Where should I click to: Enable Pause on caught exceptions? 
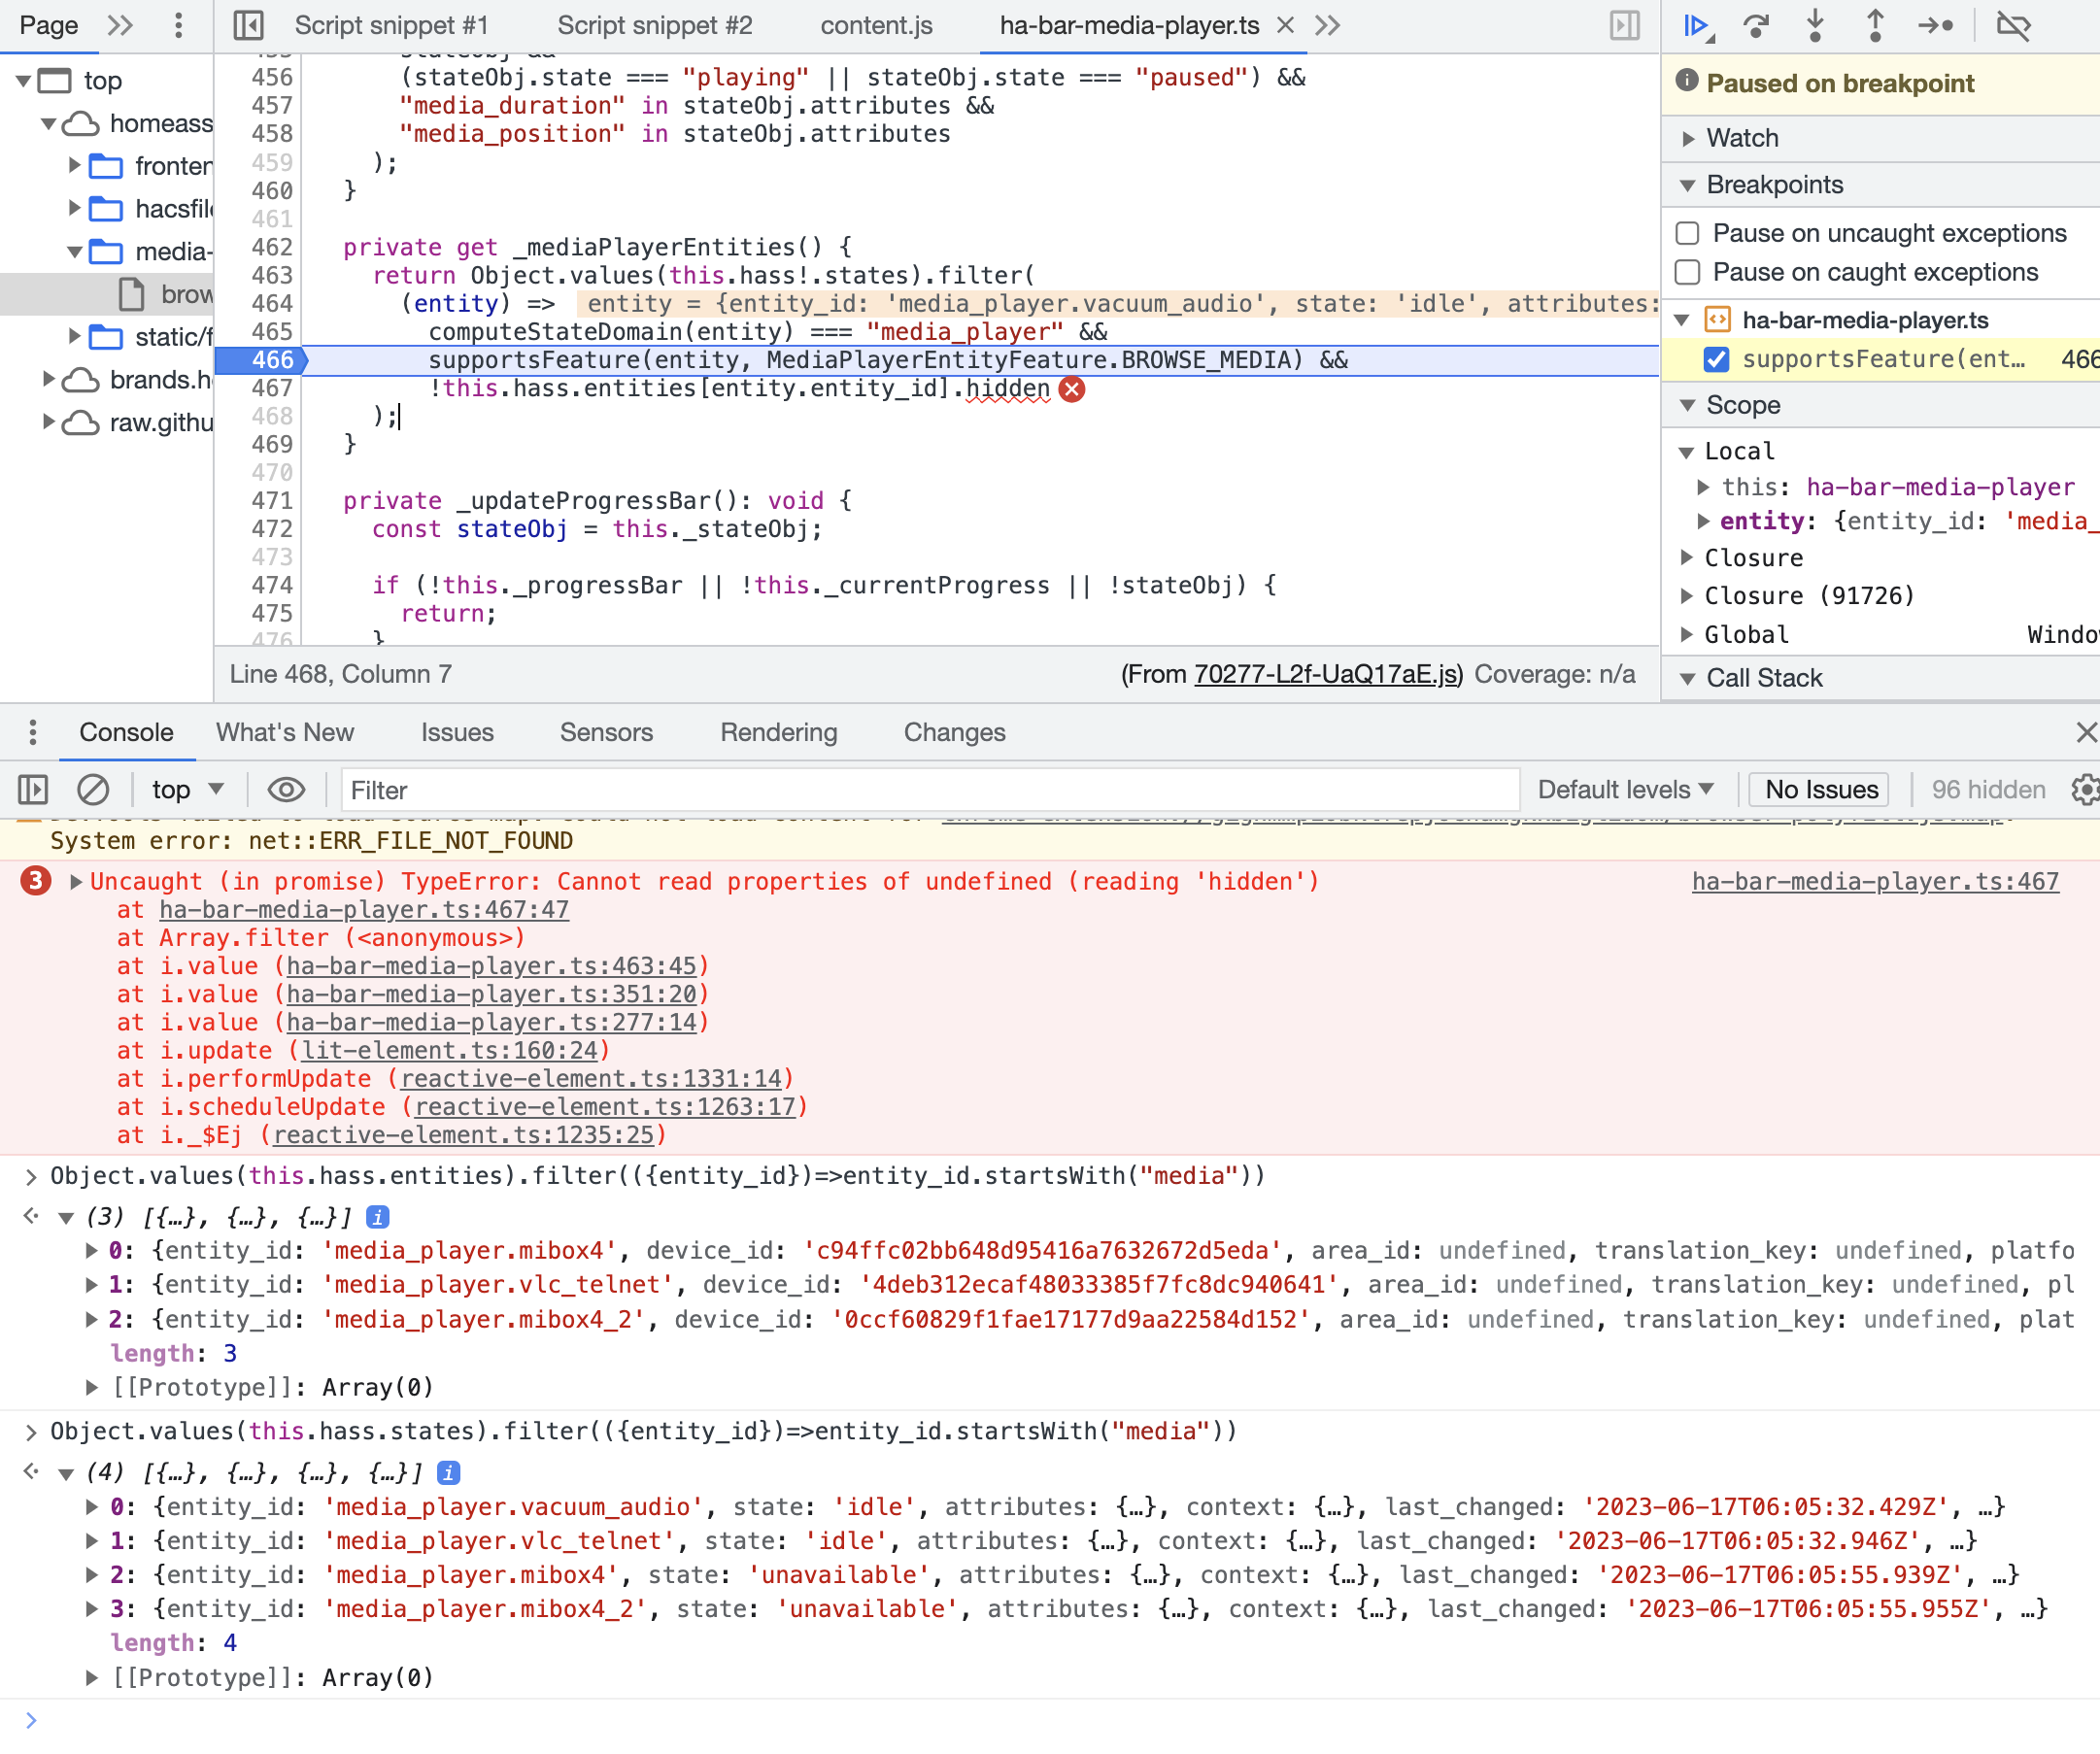click(1687, 271)
